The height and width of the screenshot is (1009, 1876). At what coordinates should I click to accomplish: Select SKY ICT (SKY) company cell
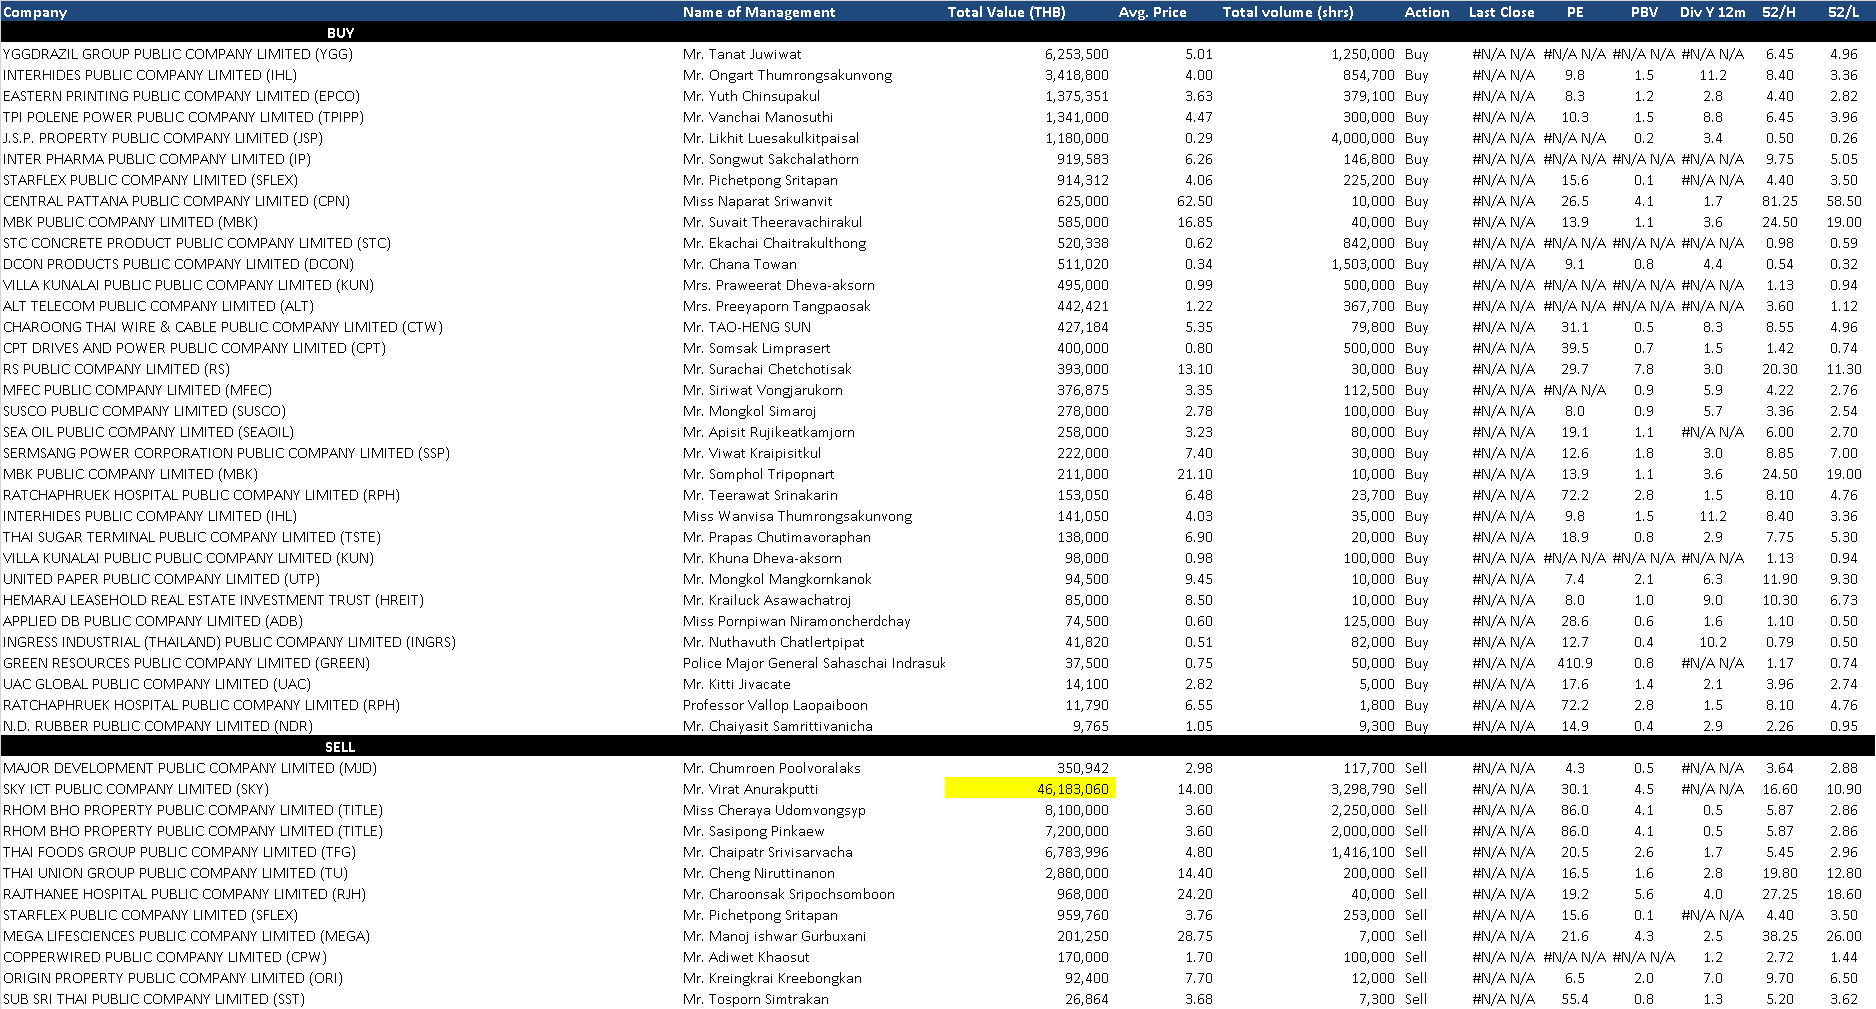click(136, 789)
